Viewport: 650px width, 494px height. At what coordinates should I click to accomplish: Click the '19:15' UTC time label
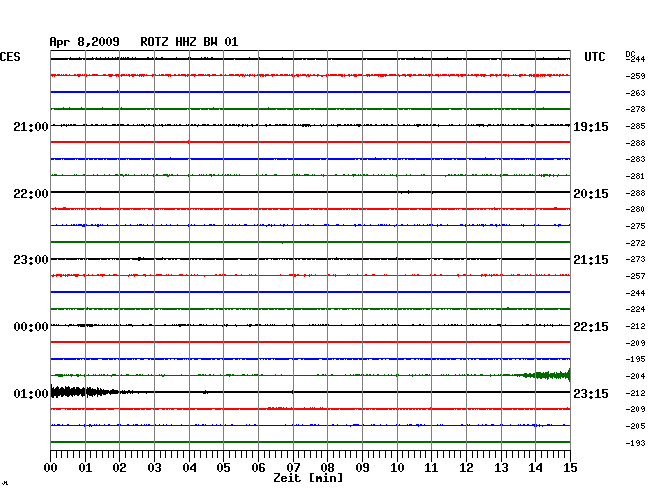pyautogui.click(x=591, y=127)
